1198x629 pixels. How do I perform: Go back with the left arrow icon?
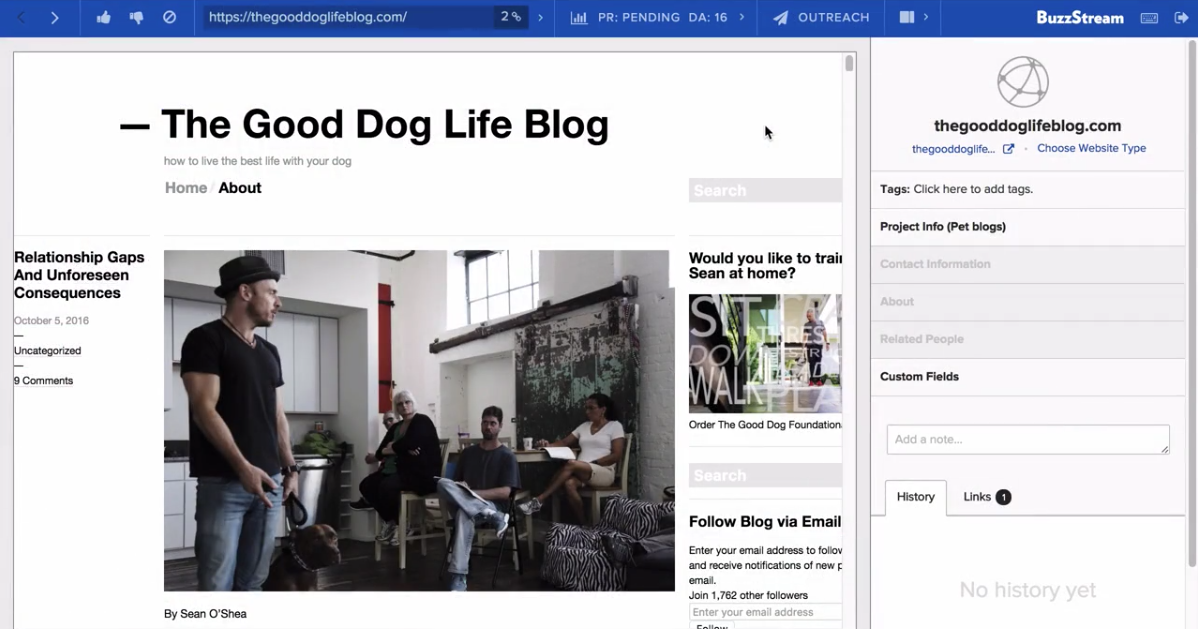click(x=21, y=18)
